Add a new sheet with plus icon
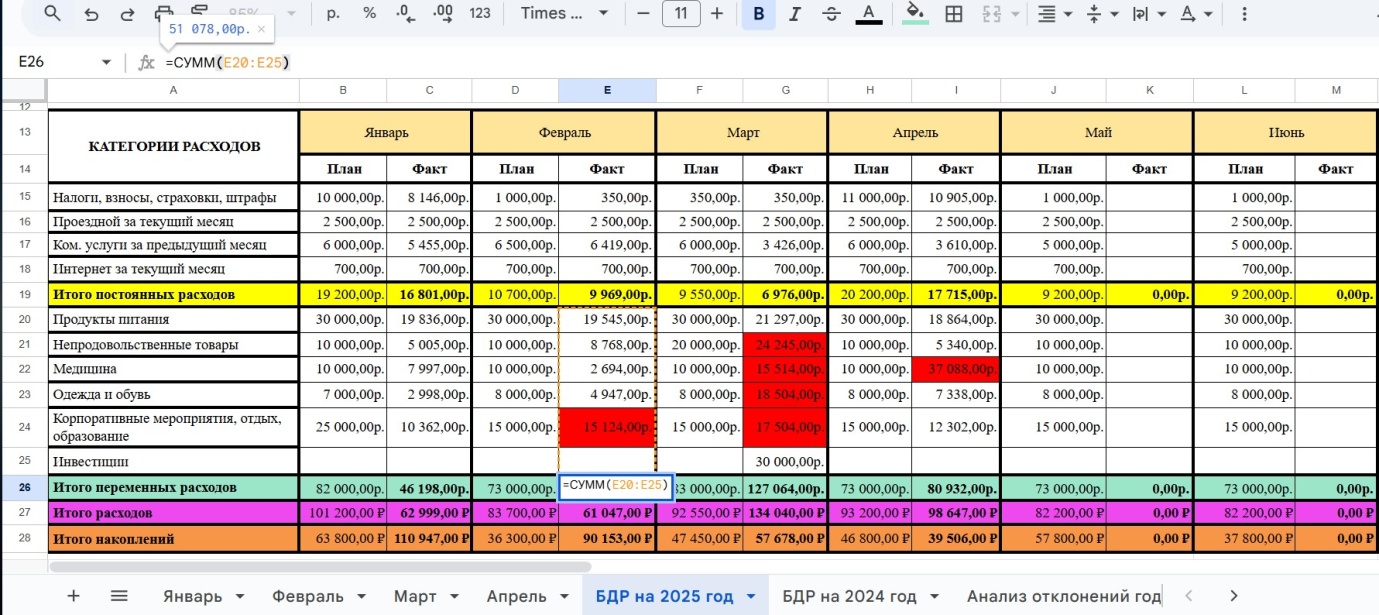Image resolution: width=1379 pixels, height=615 pixels. (x=73, y=596)
